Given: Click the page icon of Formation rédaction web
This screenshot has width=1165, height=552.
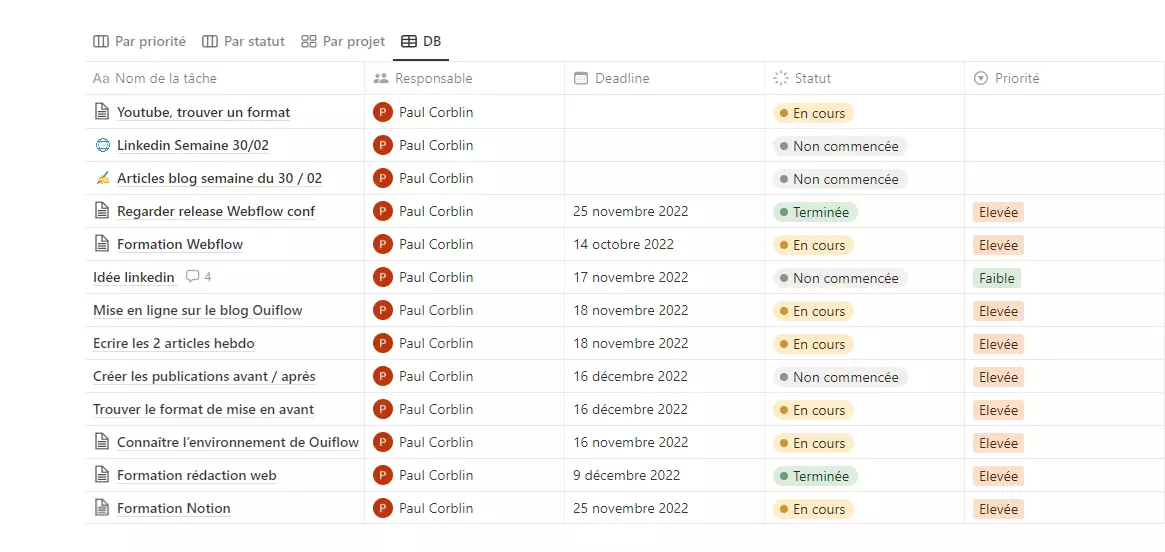Looking at the screenshot, I should click(102, 475).
